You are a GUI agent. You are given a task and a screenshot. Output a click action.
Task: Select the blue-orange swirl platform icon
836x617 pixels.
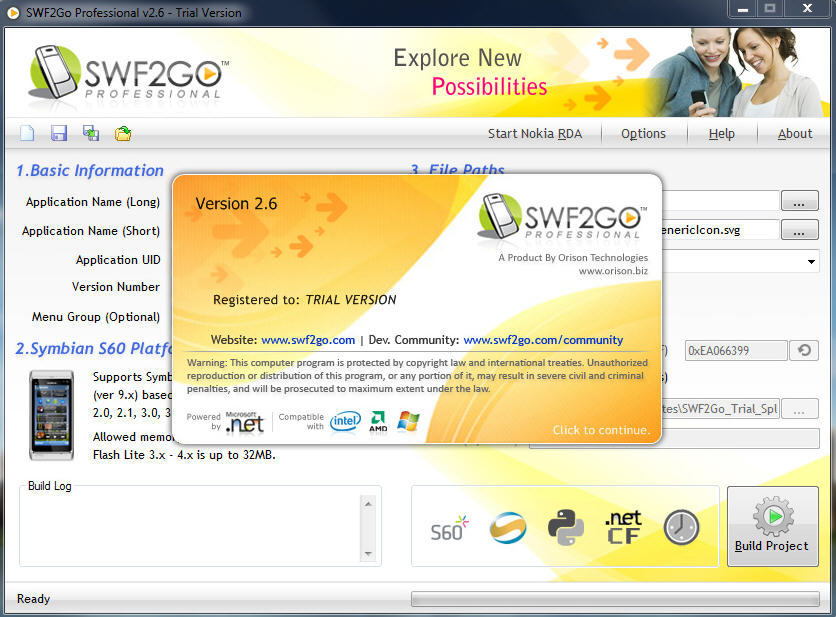pyautogui.click(x=508, y=528)
